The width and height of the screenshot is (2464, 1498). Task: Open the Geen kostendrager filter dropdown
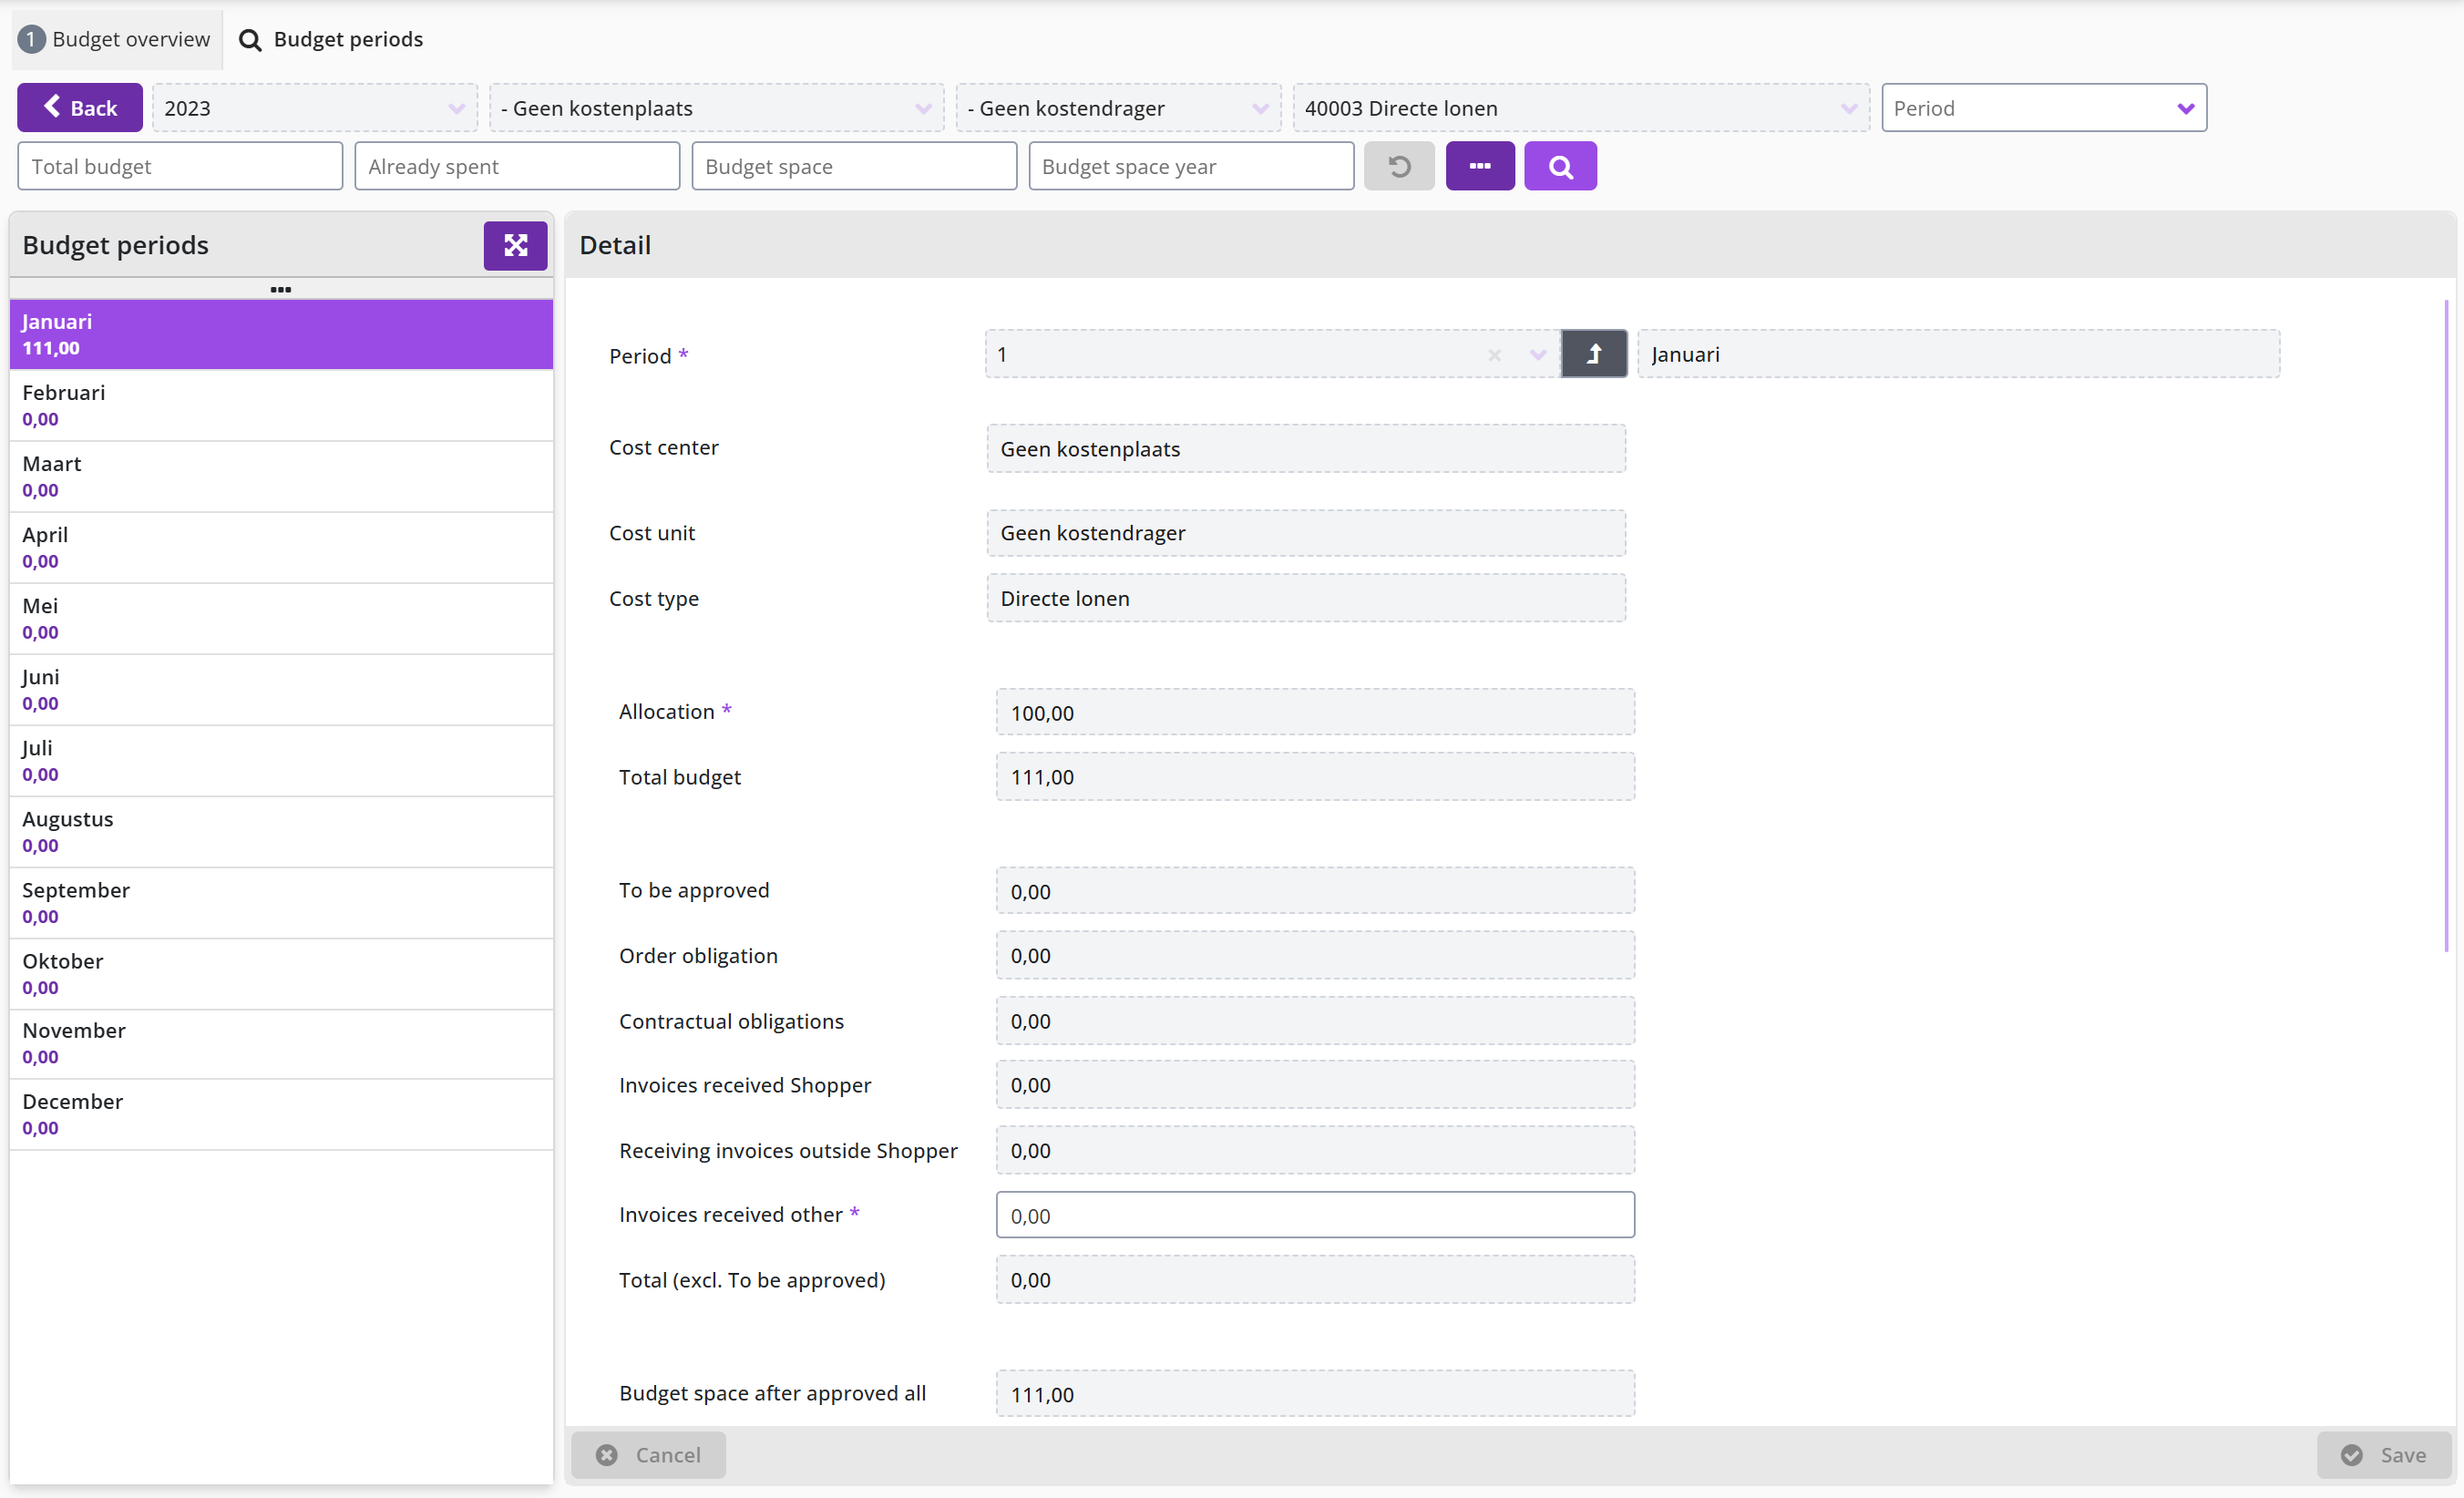click(x=1118, y=108)
